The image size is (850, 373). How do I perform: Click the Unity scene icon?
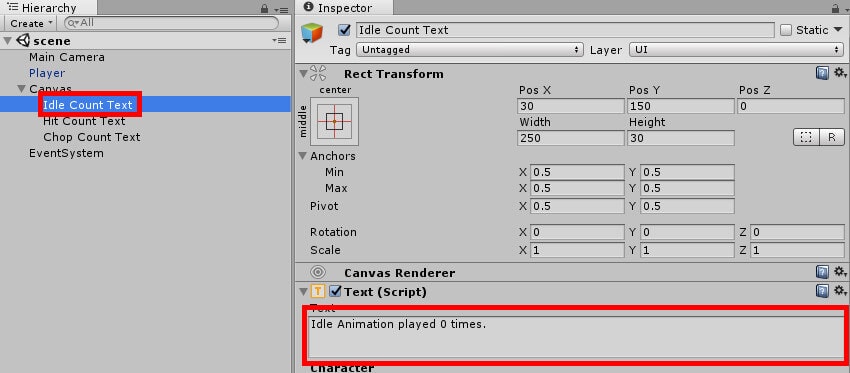coord(23,41)
